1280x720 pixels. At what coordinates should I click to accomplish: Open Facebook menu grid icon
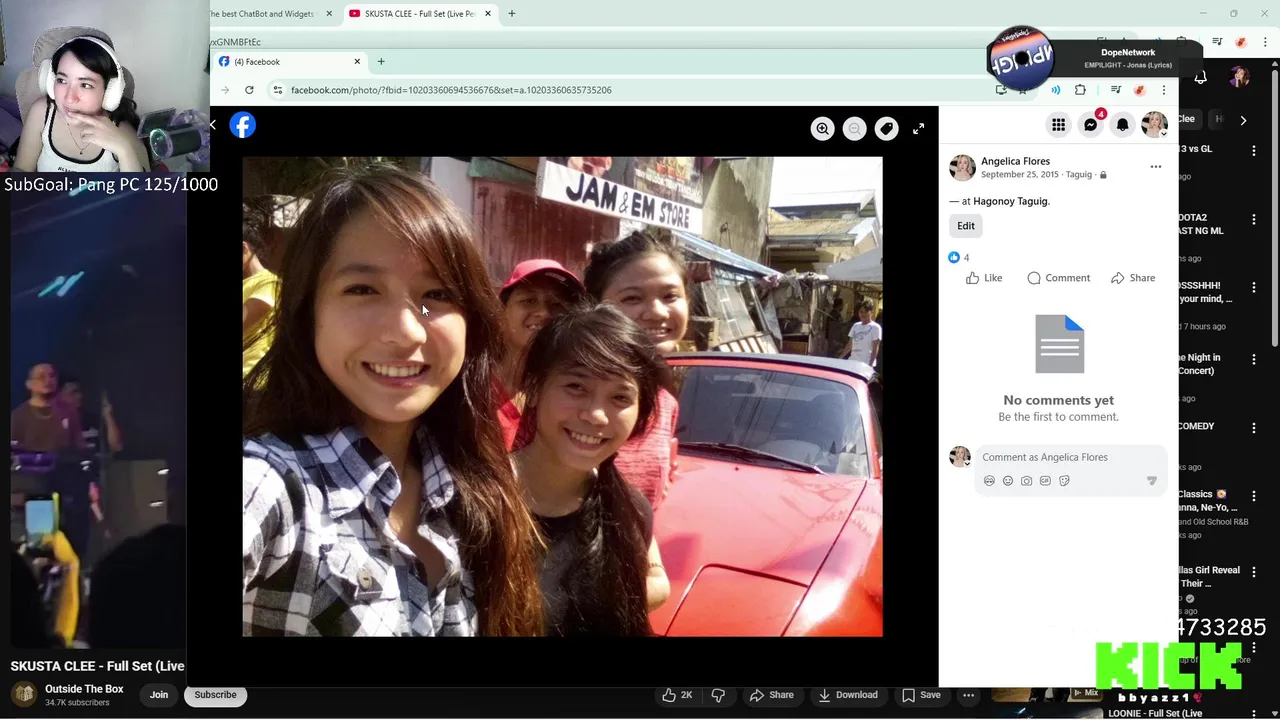tap(1058, 125)
